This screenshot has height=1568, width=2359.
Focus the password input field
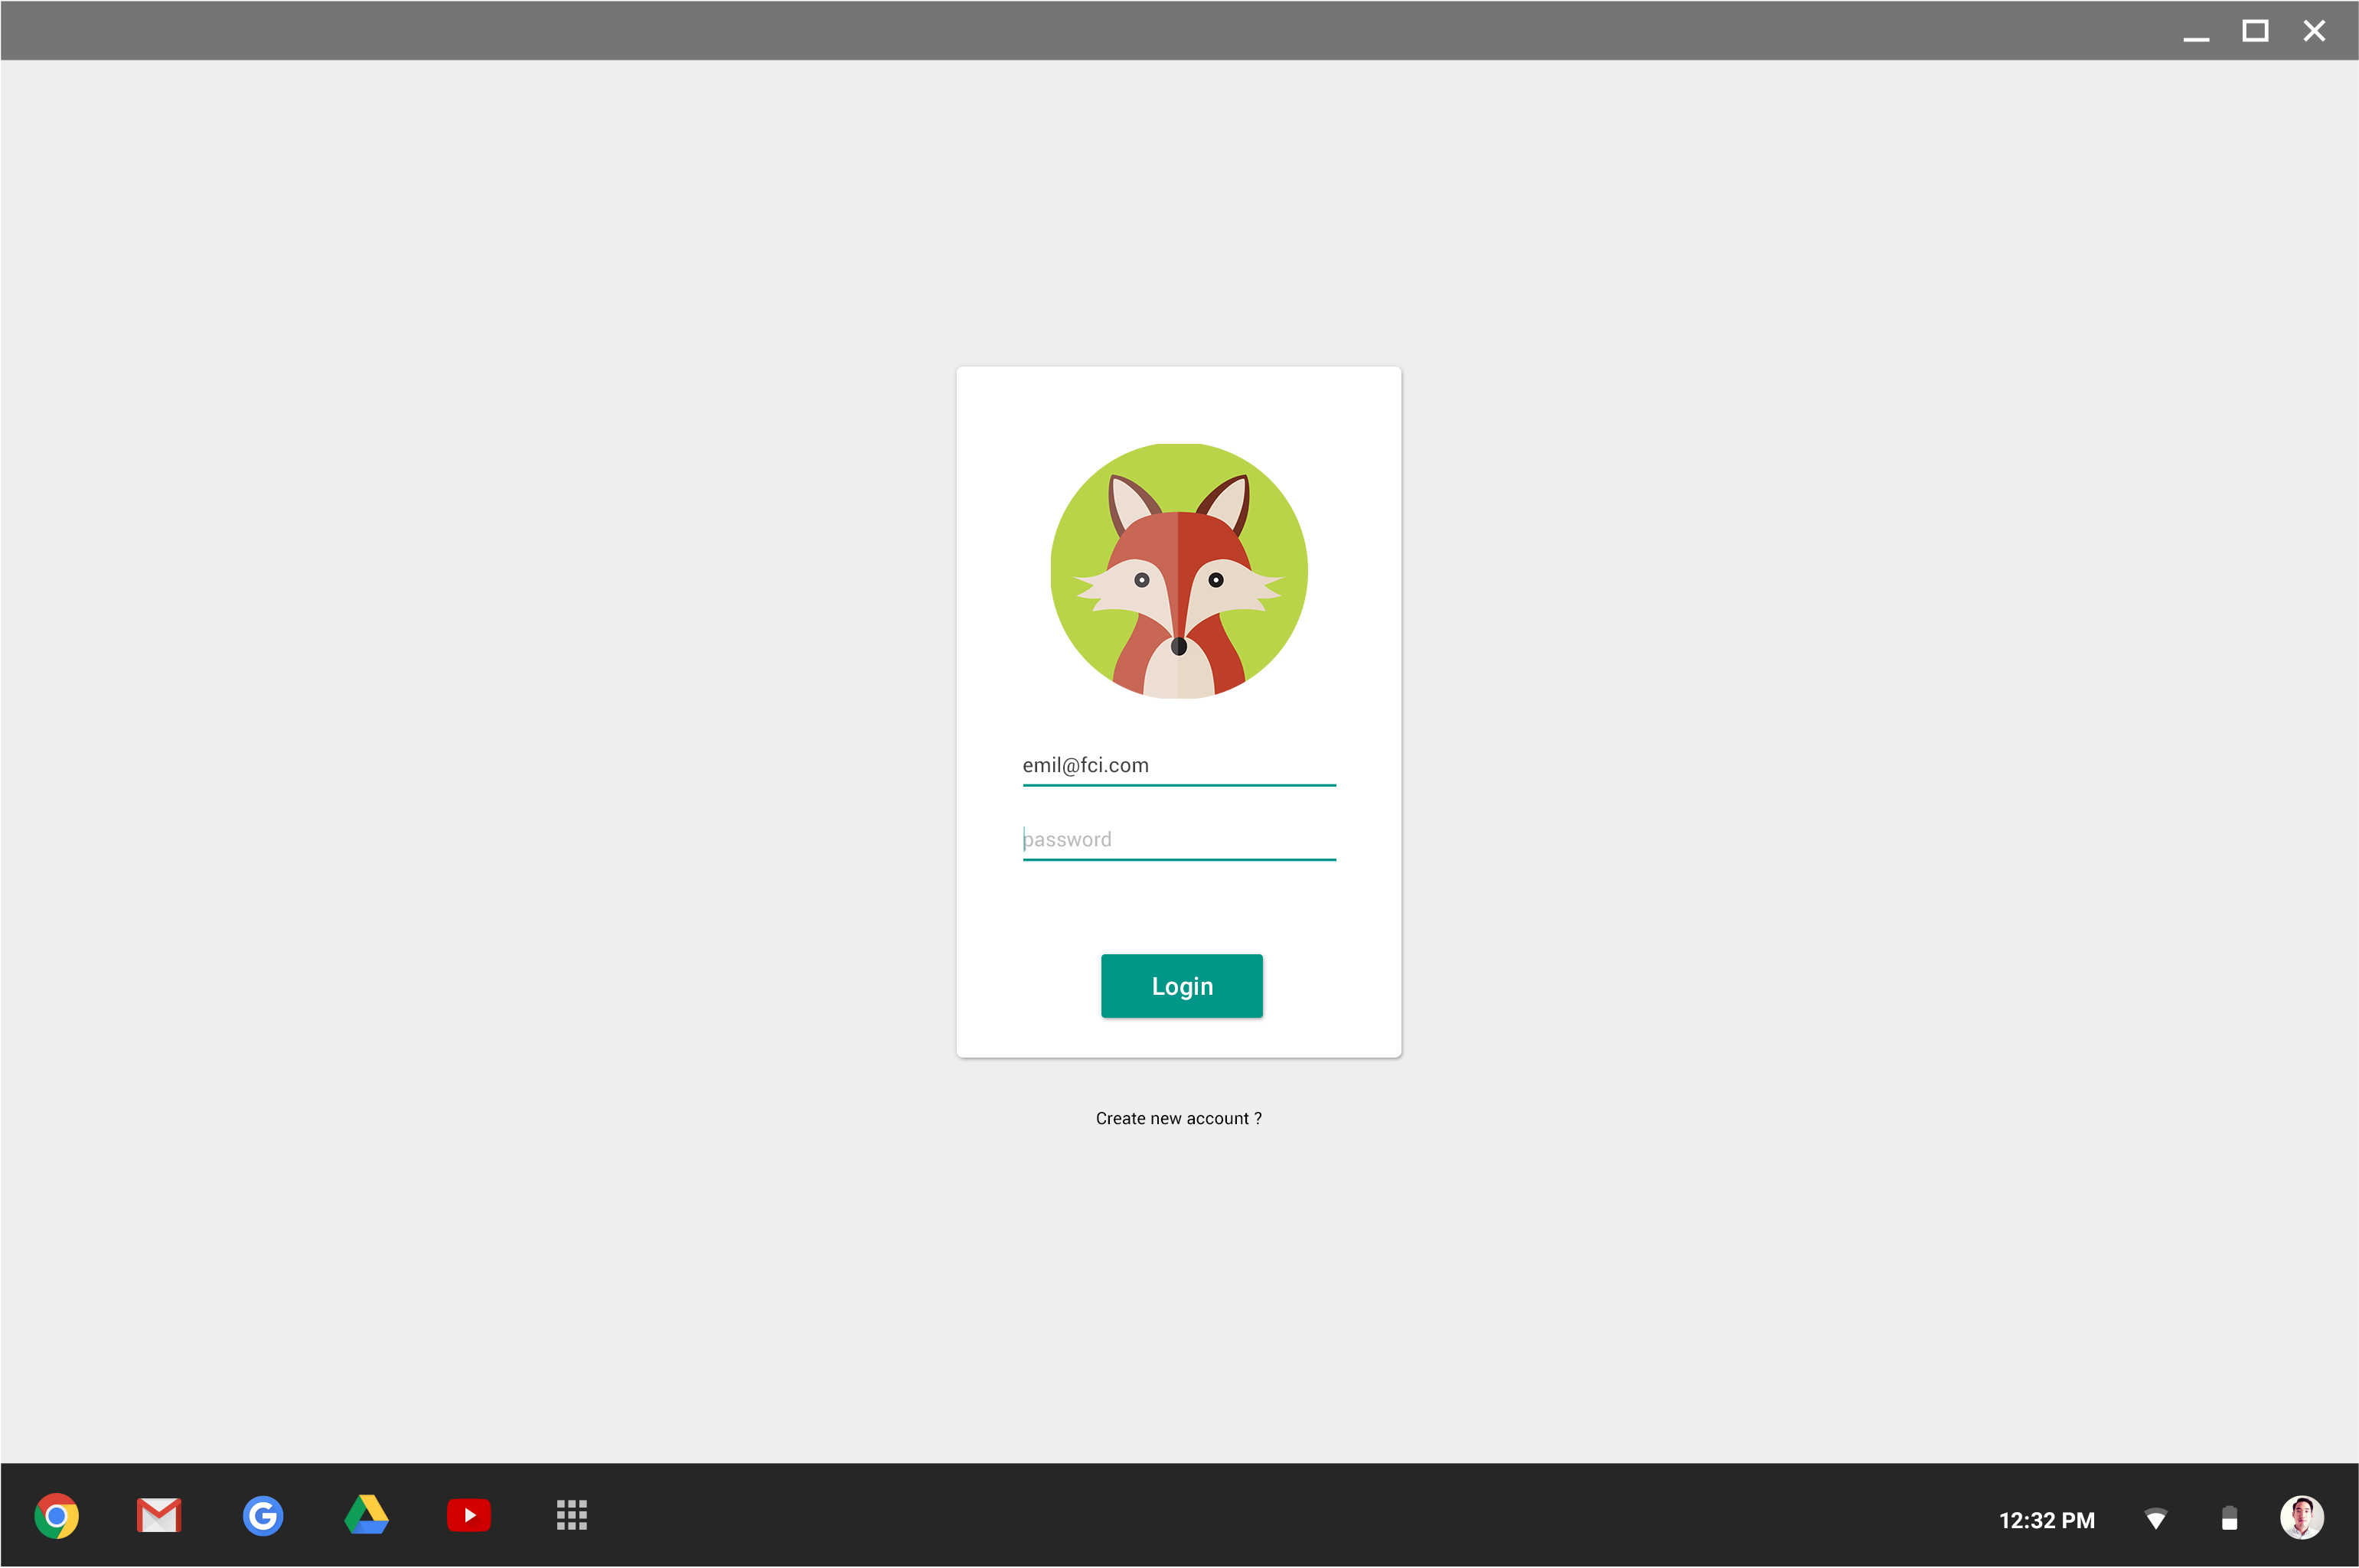pos(1178,840)
